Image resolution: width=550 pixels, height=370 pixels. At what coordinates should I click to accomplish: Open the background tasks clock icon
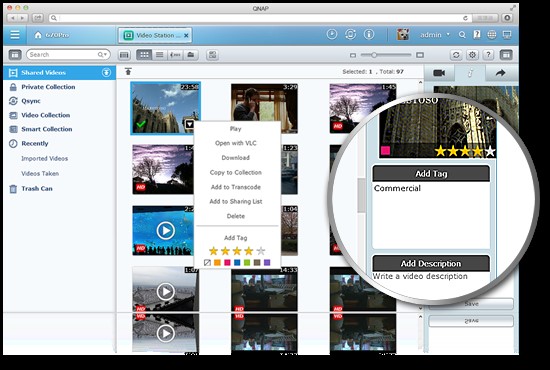pos(331,34)
